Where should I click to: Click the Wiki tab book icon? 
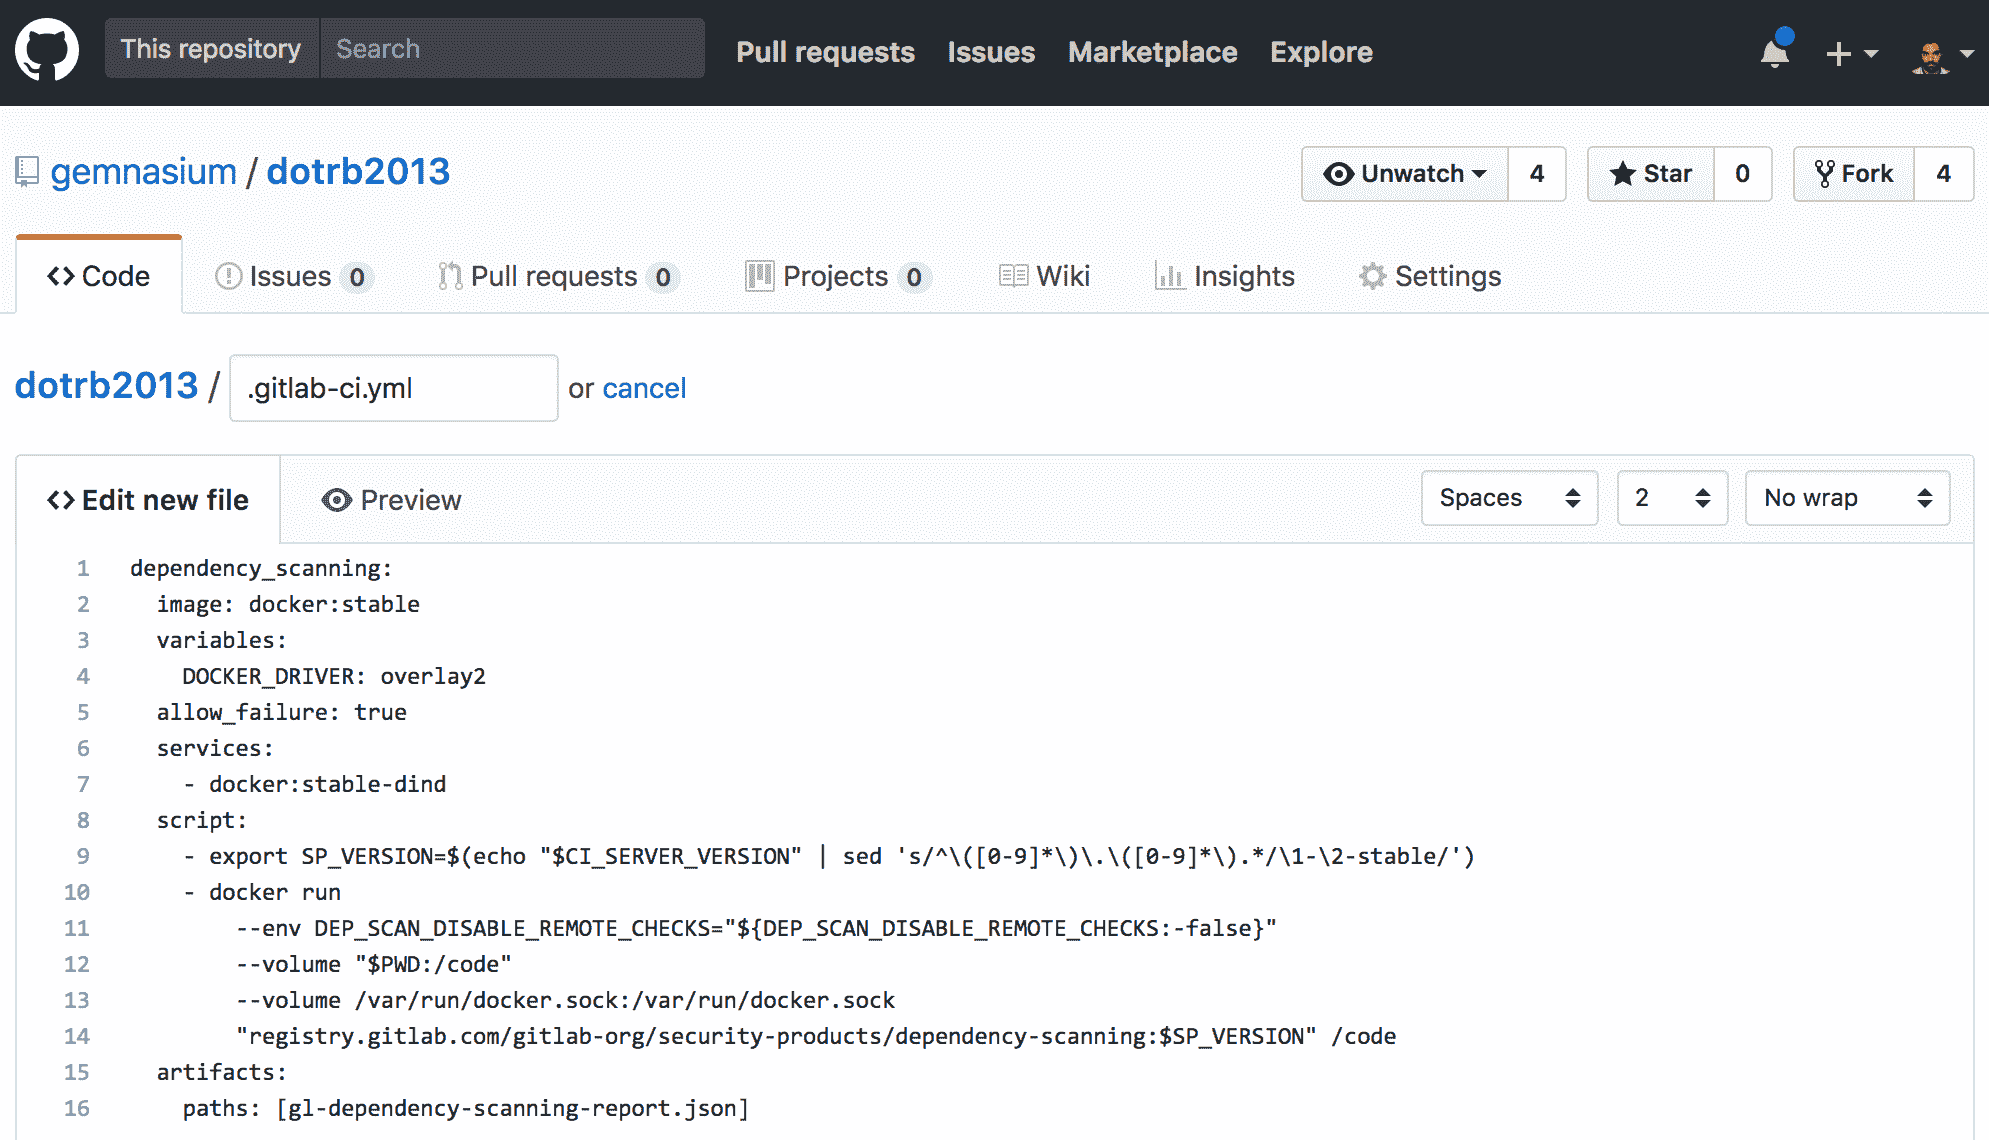[1013, 276]
